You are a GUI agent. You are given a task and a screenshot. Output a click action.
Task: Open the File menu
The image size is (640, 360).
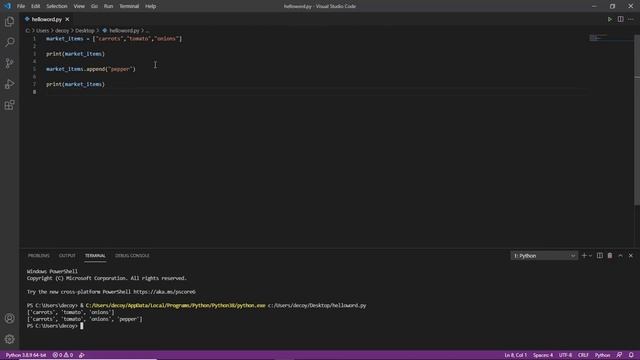(21, 6)
